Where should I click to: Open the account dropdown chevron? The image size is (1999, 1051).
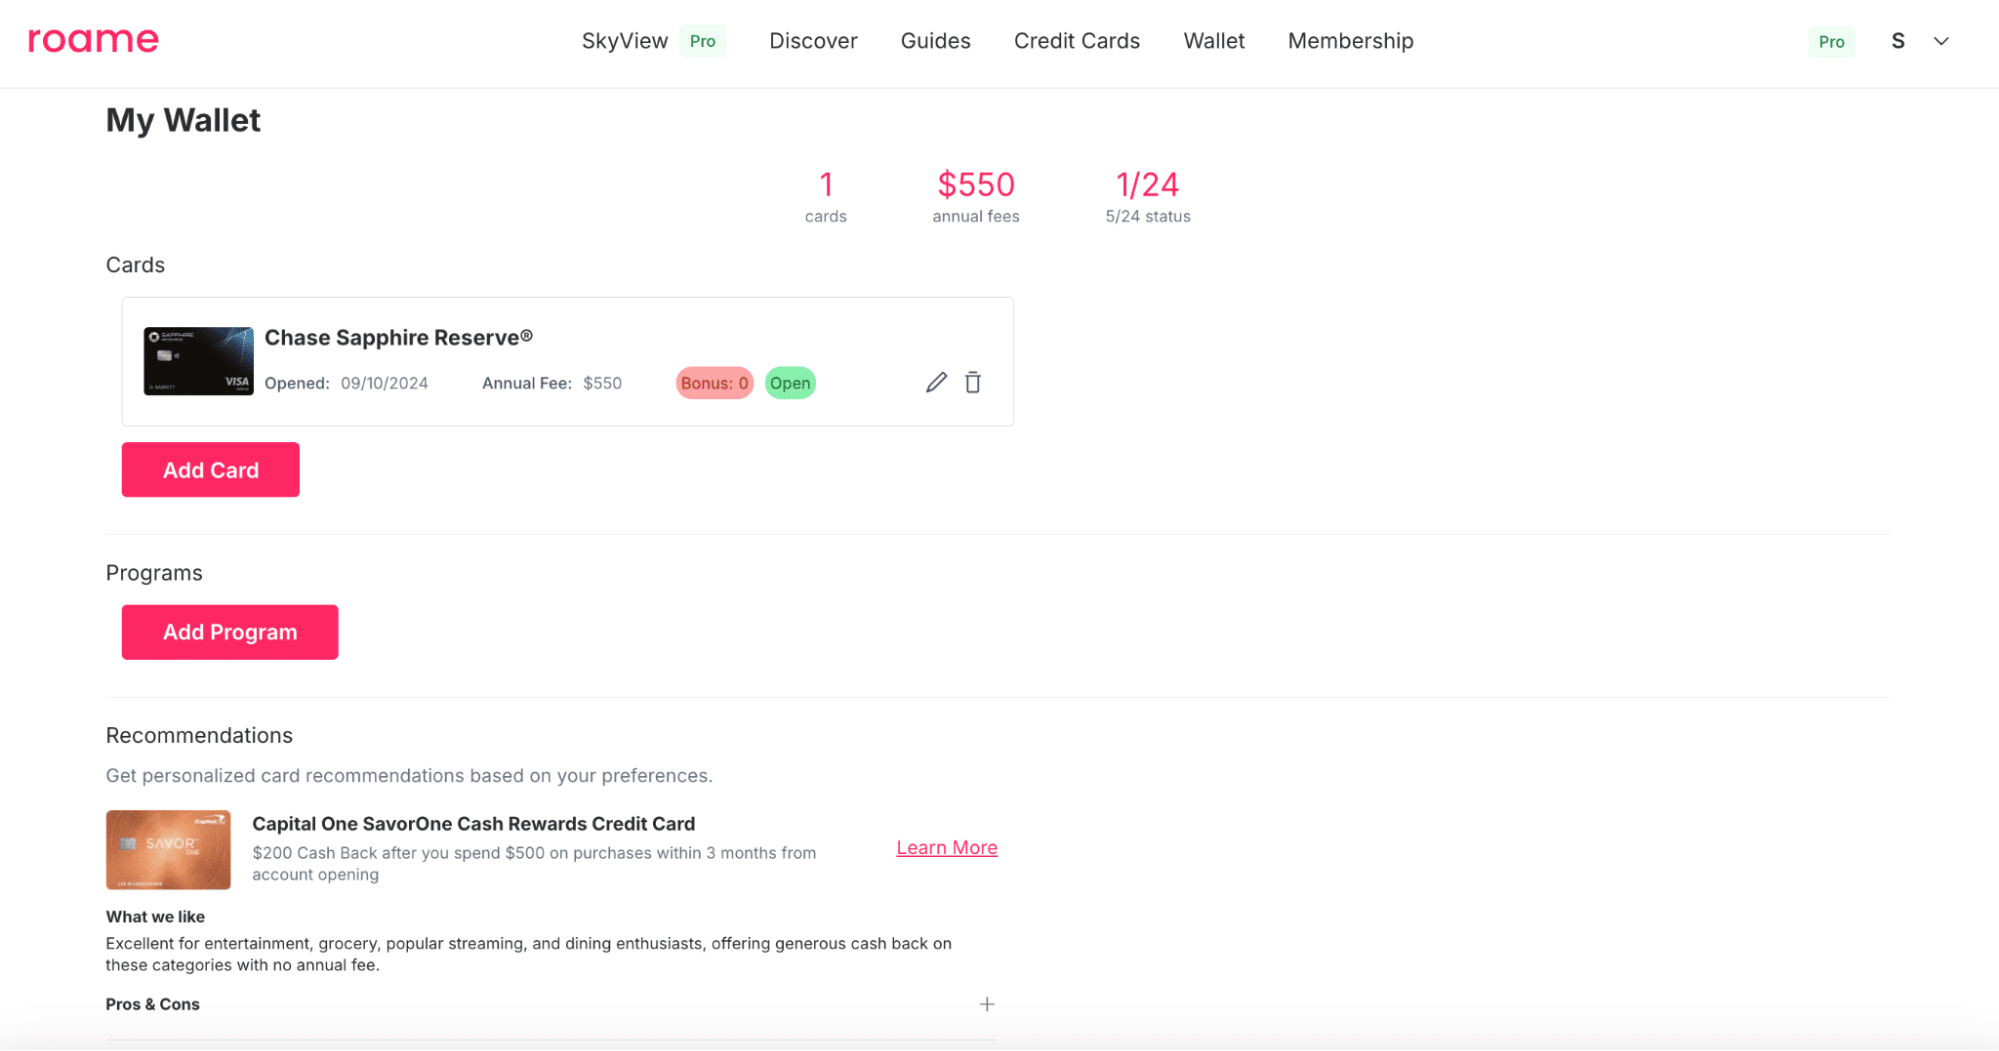pos(1941,41)
